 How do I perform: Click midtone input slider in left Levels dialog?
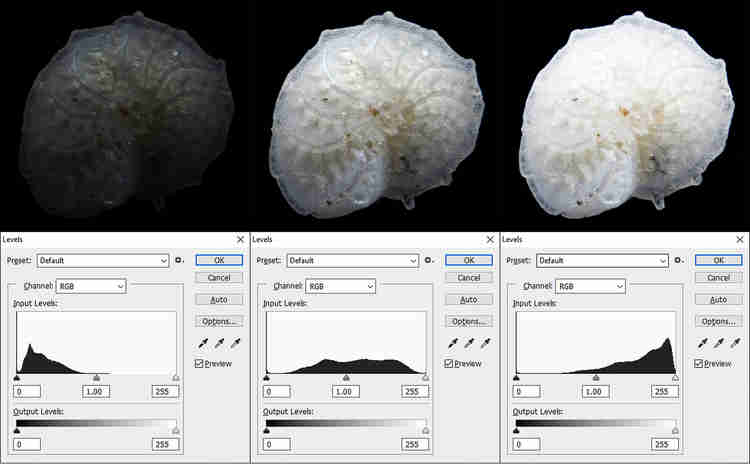[x=96, y=378]
